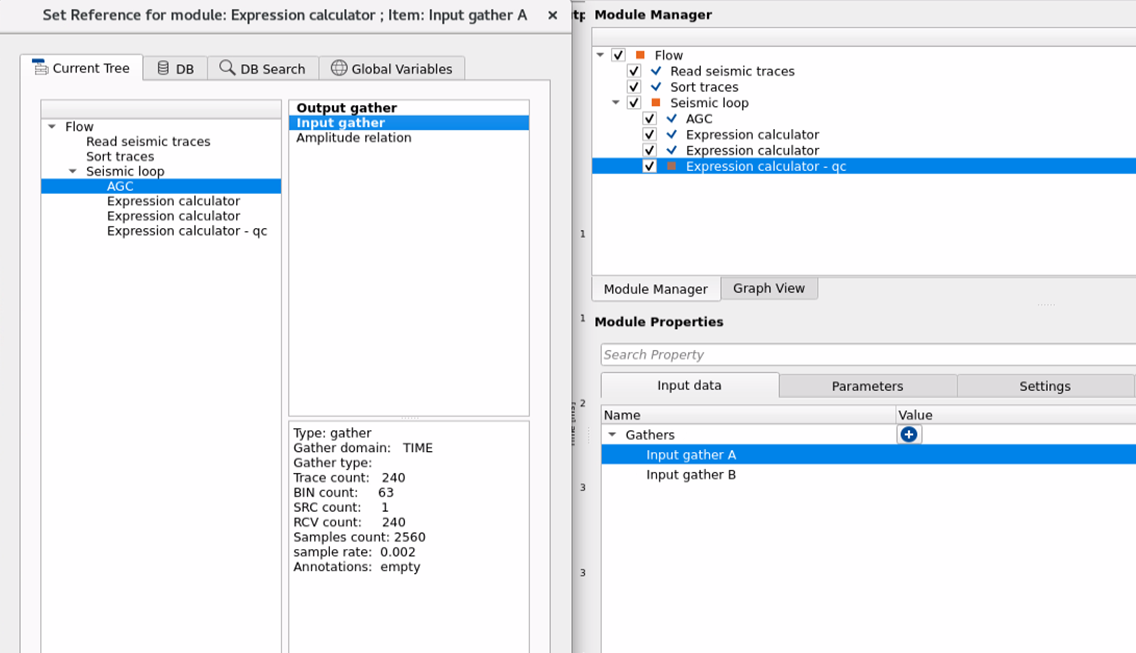The height and width of the screenshot is (653, 1136).
Task: Click the Global Variables globe icon
Action: [x=339, y=68]
